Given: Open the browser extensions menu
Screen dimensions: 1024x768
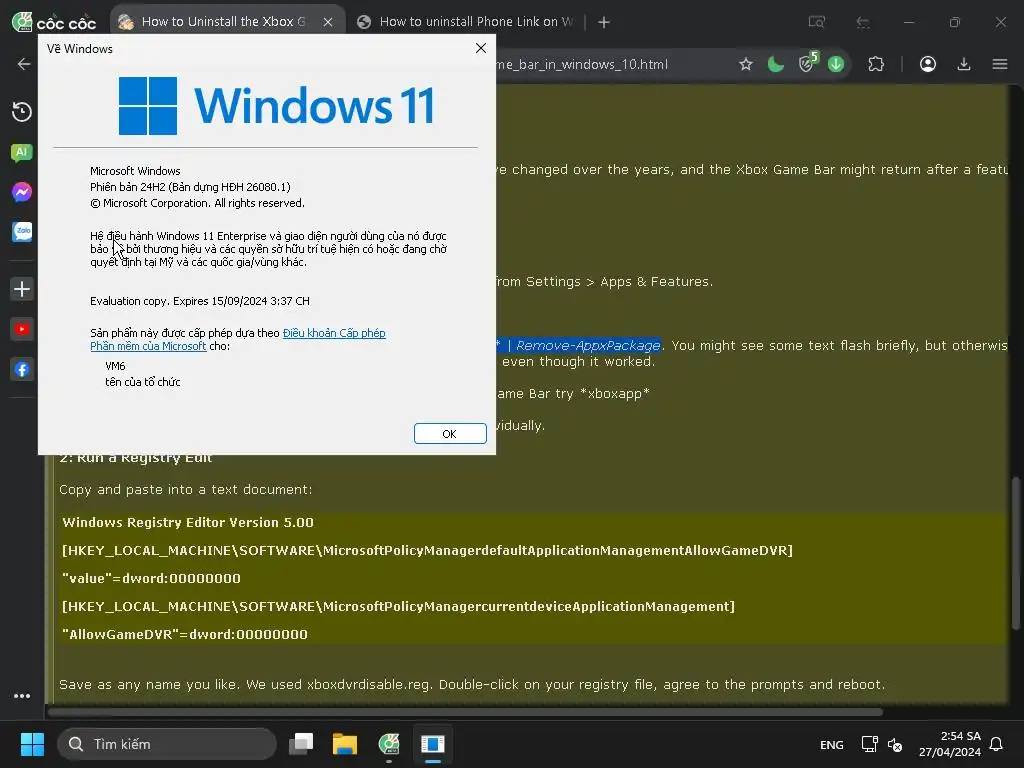Looking at the screenshot, I should click(876, 64).
